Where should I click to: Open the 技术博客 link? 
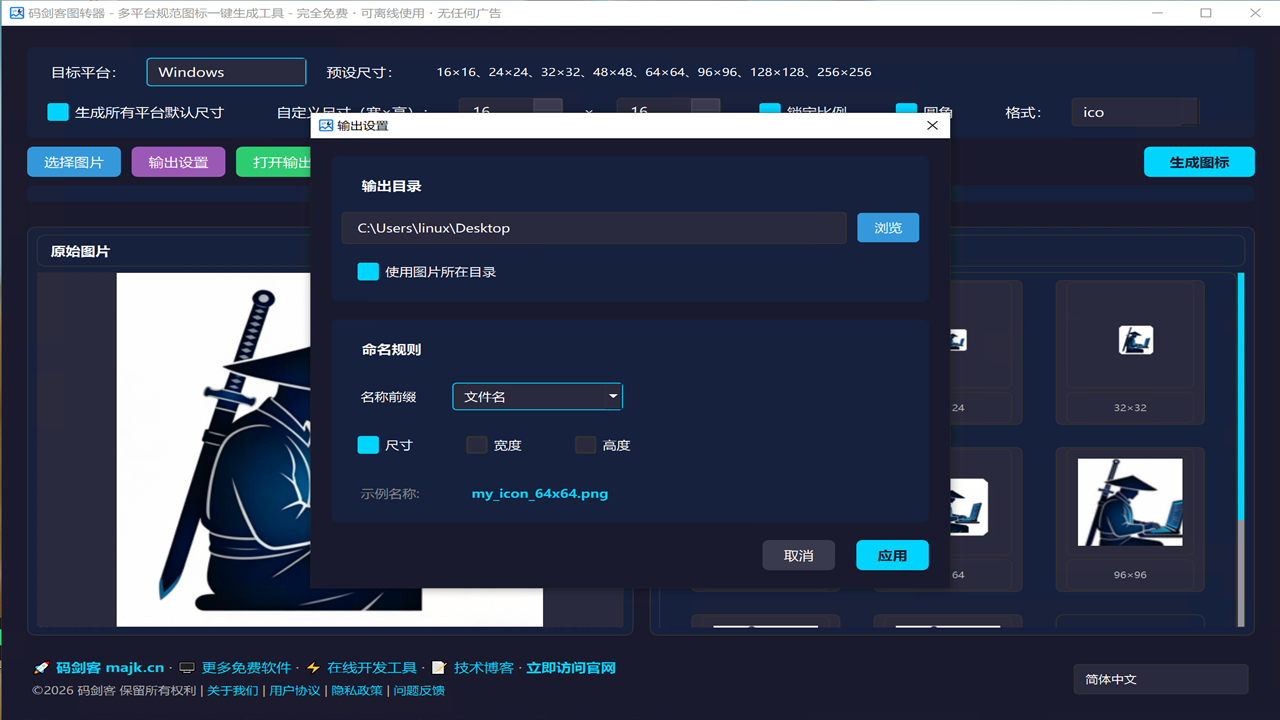coord(484,668)
